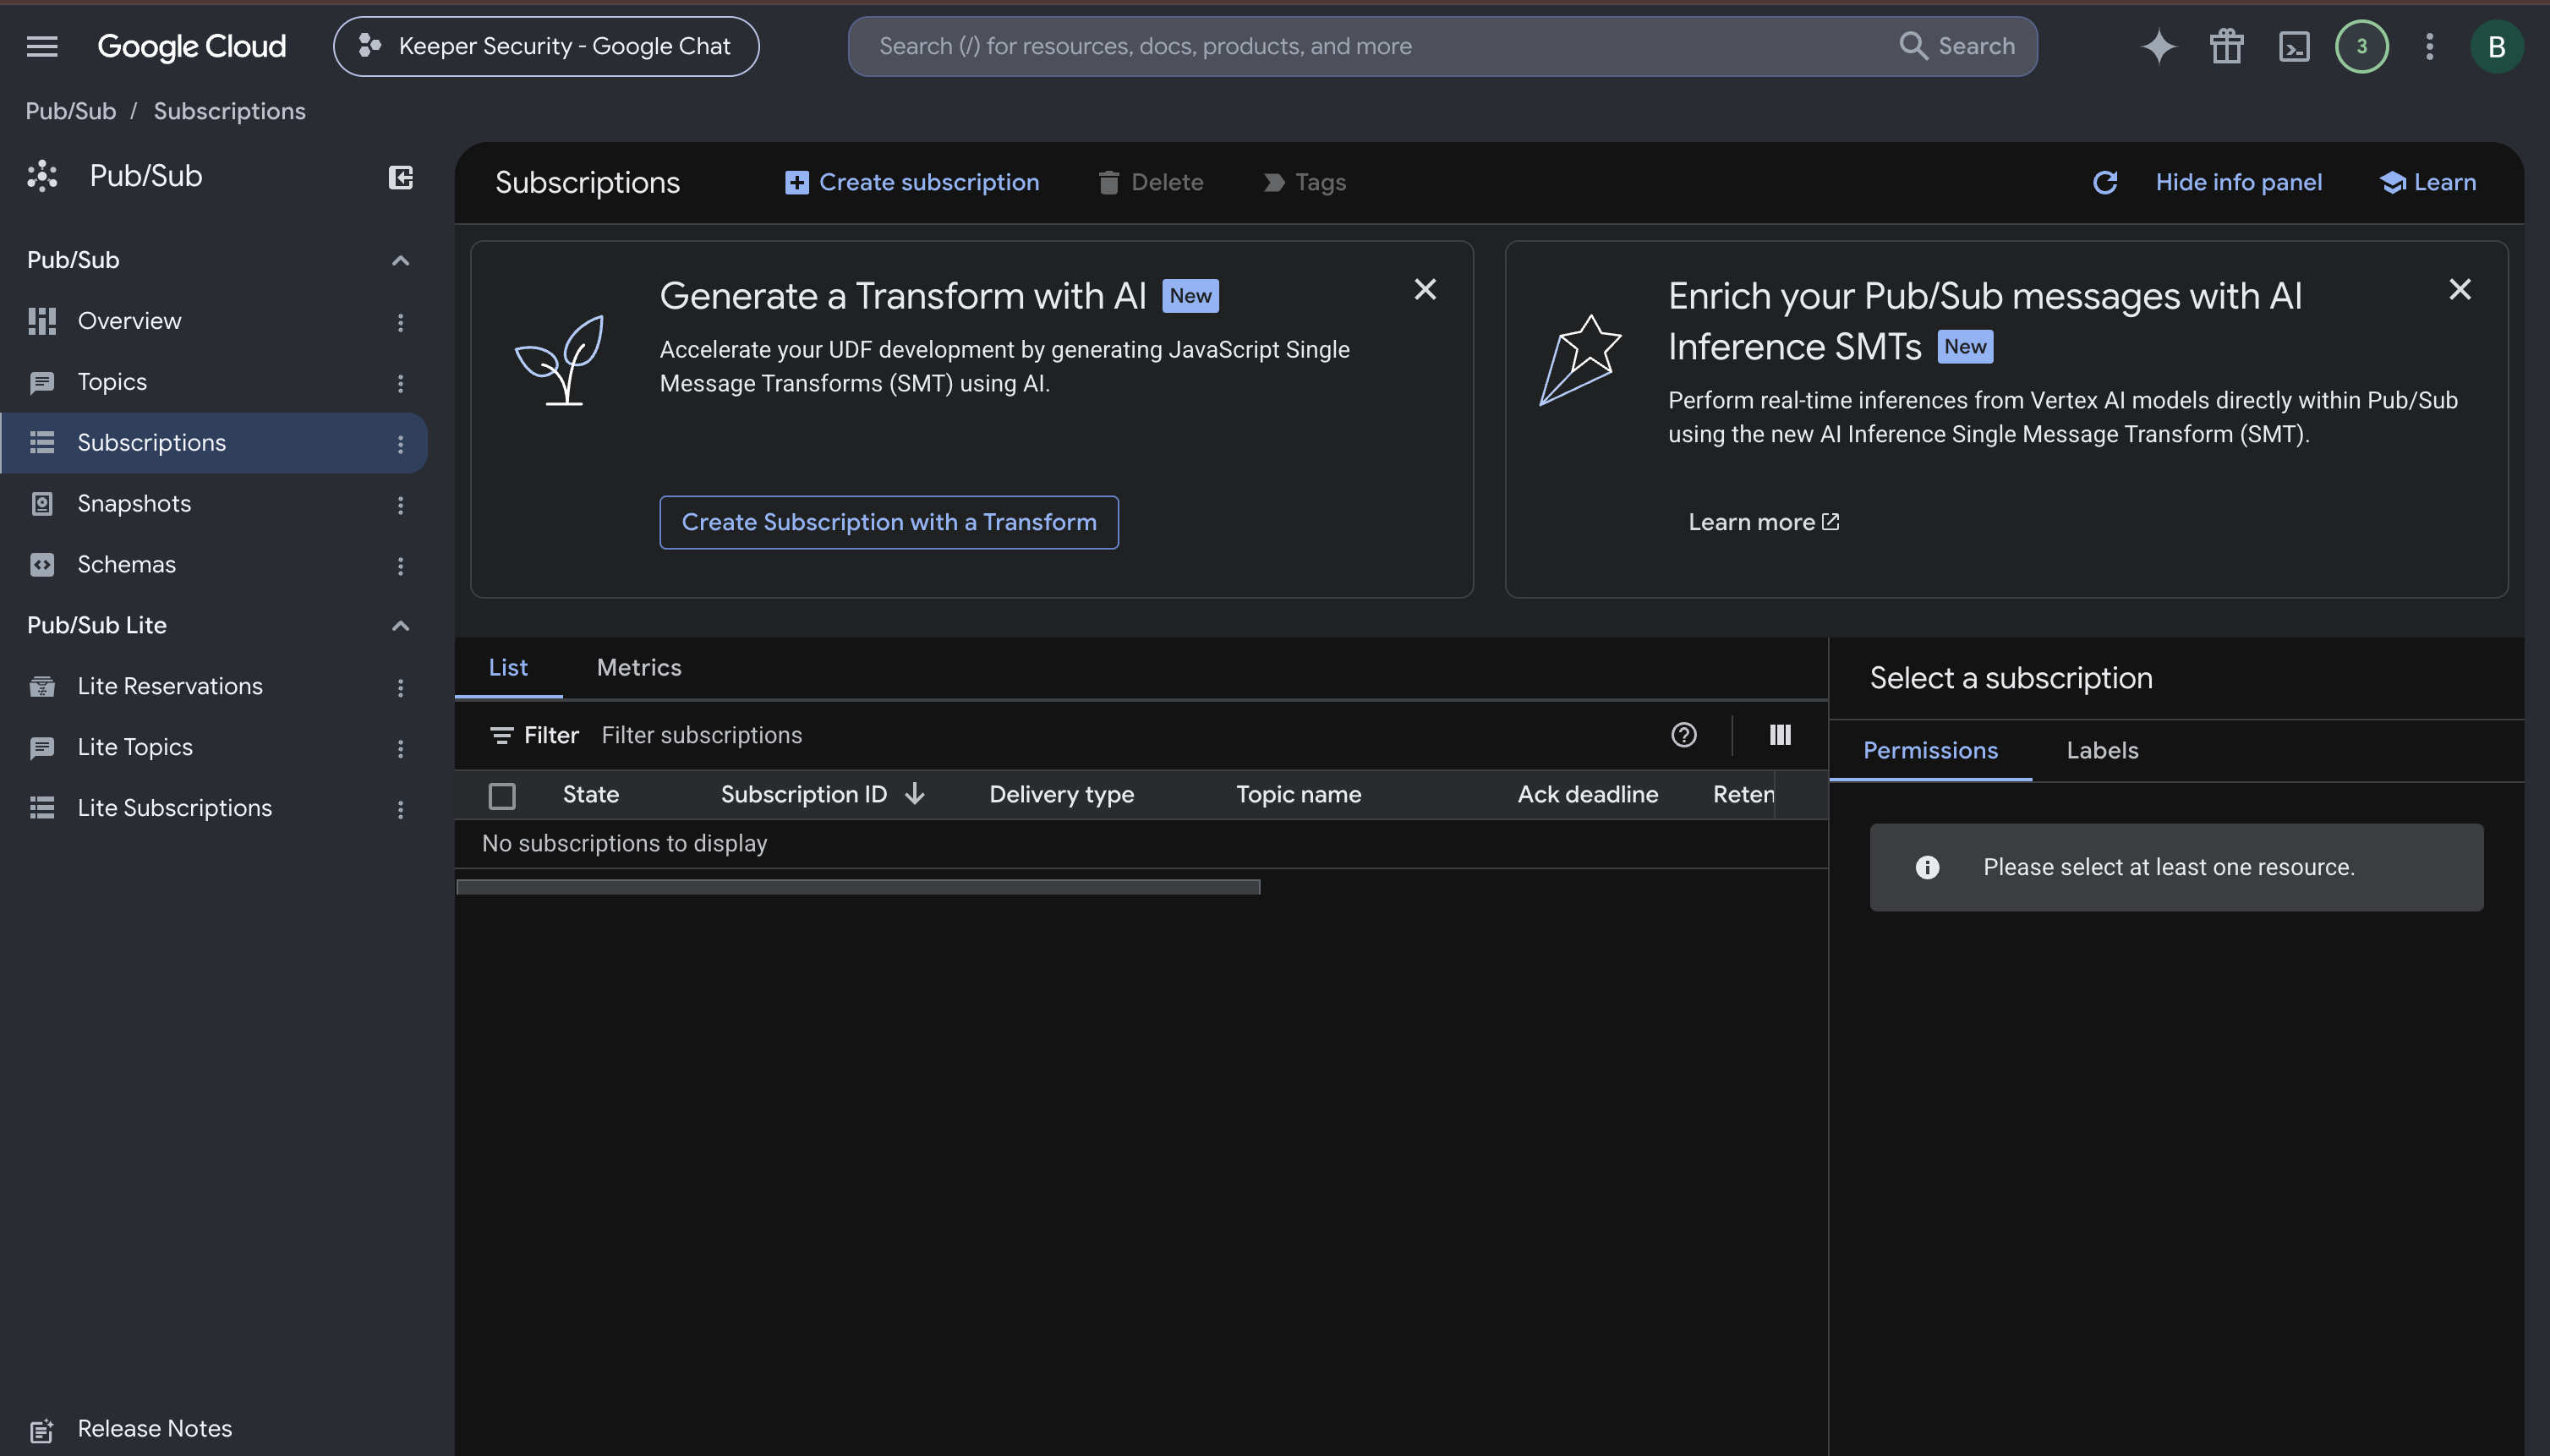Open notifications badge showing 3
Image resolution: width=2550 pixels, height=1456 pixels.
[2362, 46]
